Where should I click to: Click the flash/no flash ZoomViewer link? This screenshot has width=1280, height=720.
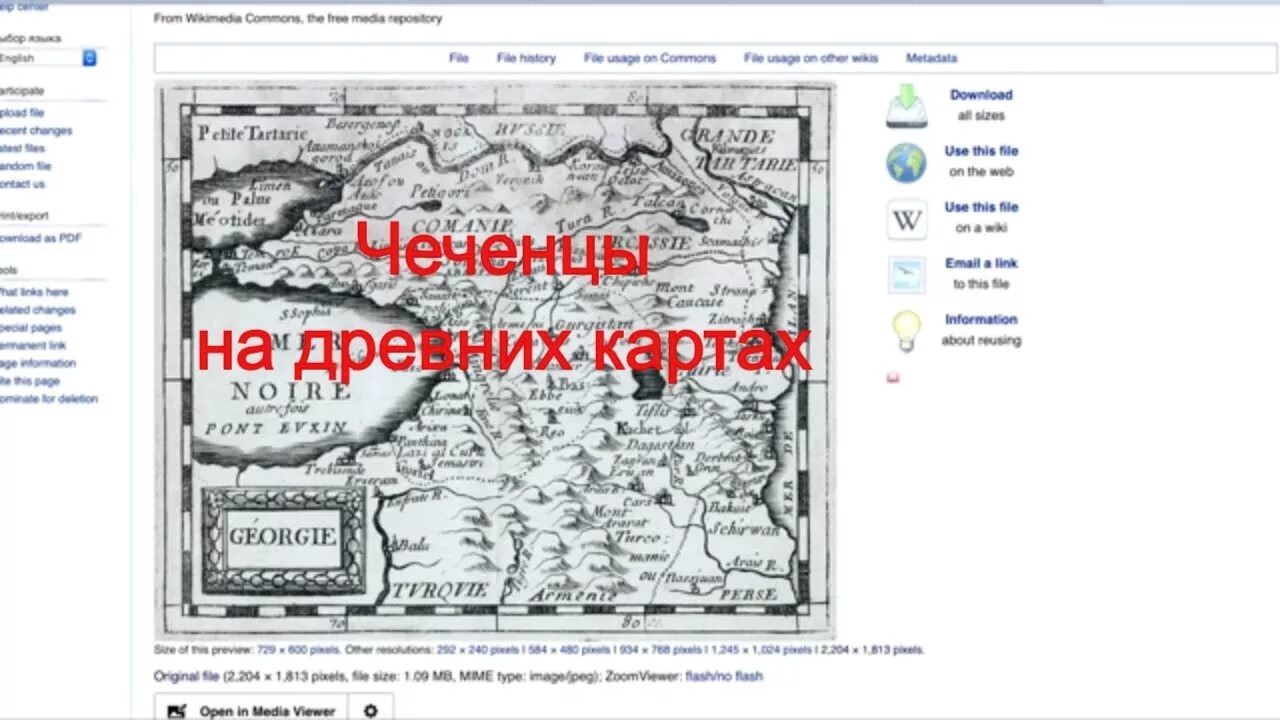[724, 676]
